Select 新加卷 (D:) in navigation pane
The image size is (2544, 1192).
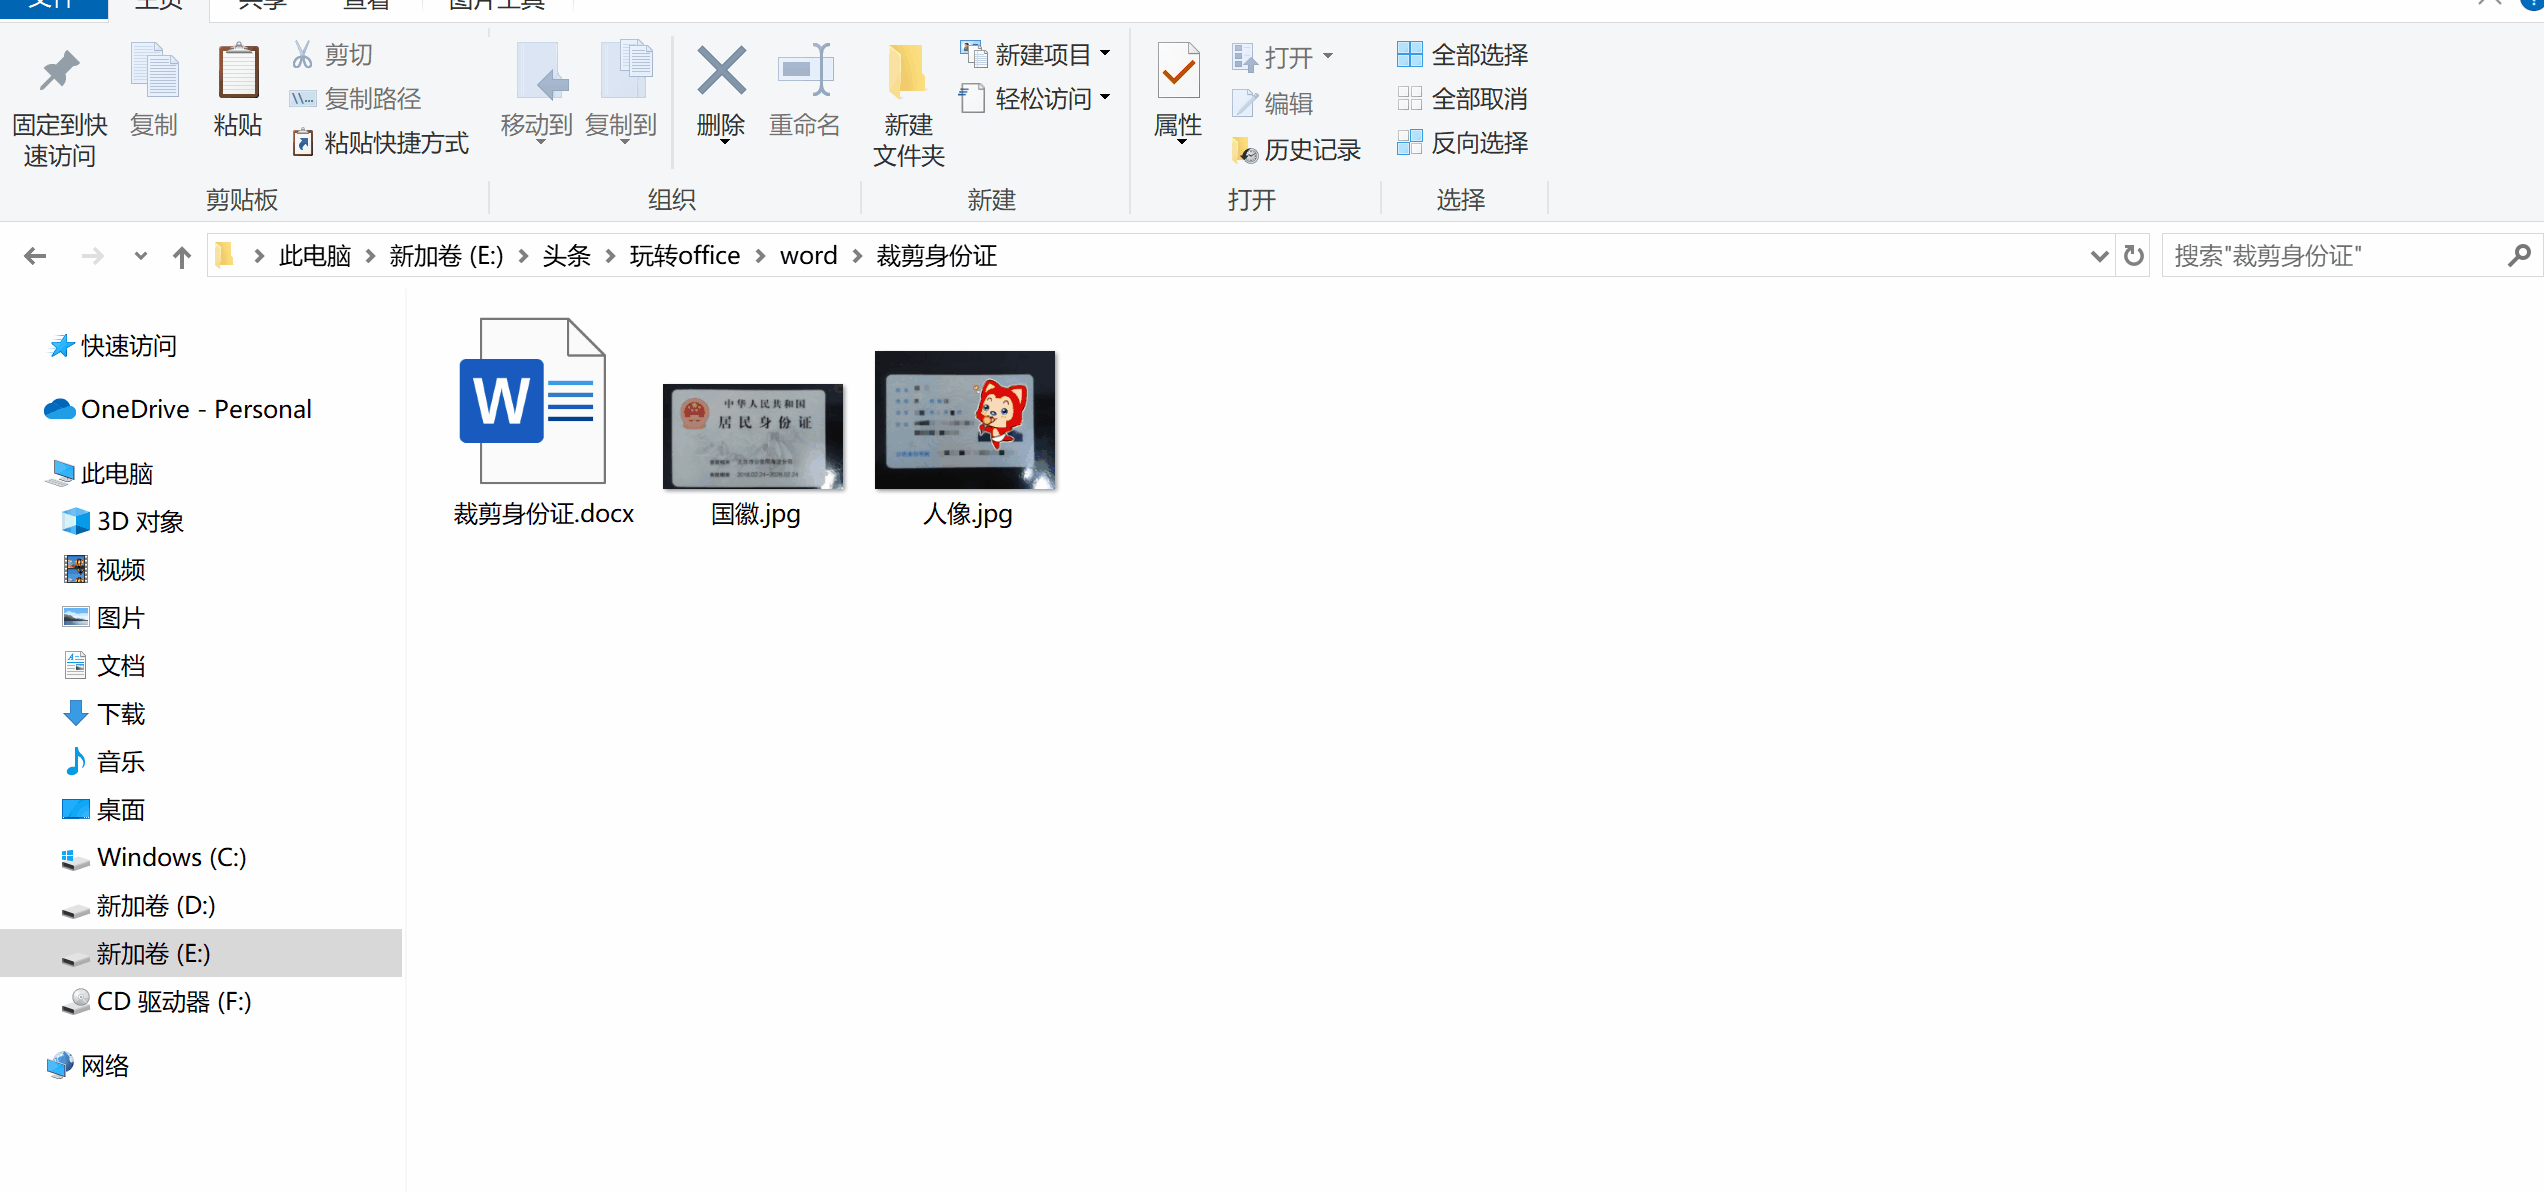pyautogui.click(x=155, y=905)
